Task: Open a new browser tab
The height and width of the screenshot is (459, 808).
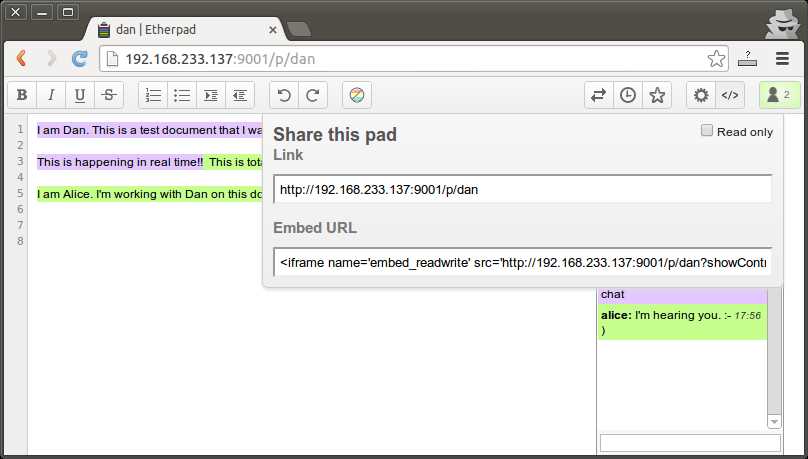Action: [298, 30]
